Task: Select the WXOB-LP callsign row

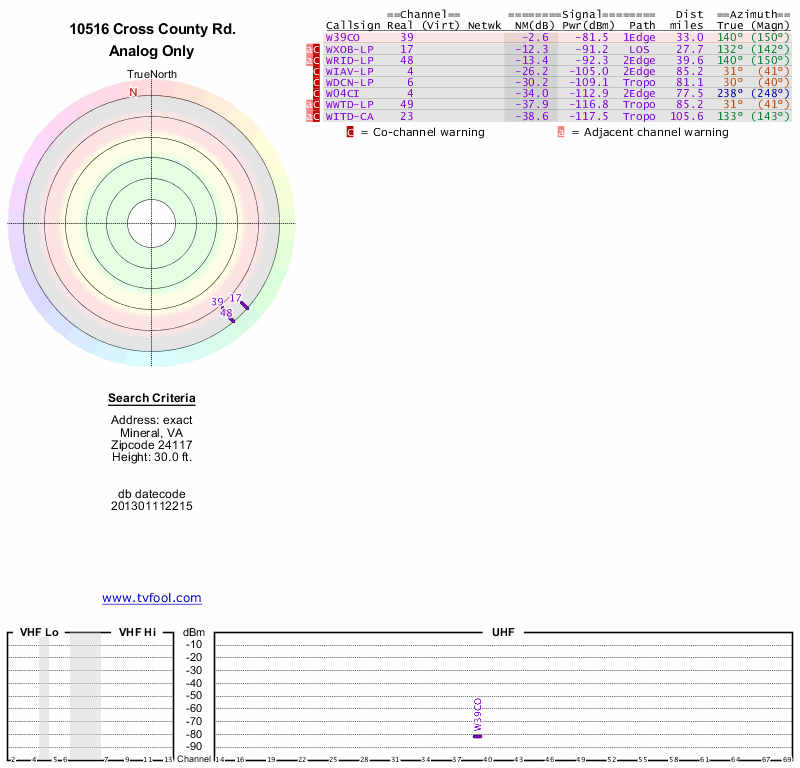Action: 350,49
